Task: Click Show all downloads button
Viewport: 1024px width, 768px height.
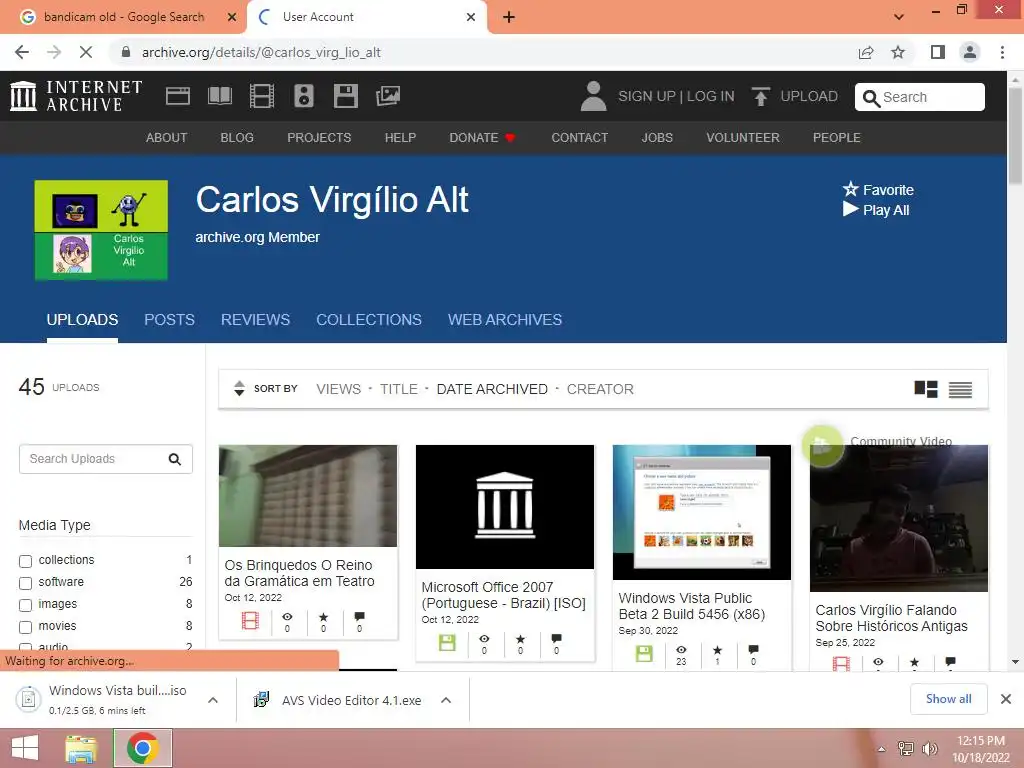Action: click(948, 699)
